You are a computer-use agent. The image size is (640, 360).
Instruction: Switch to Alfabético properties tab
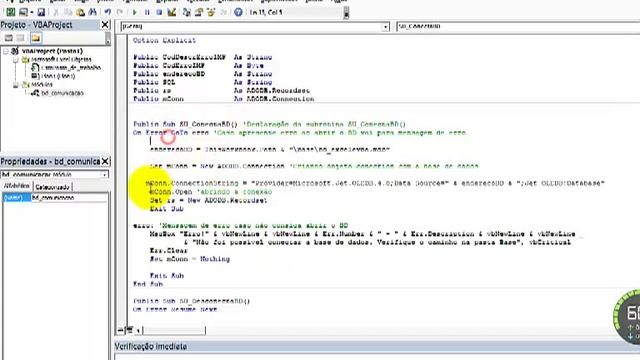click(x=16, y=186)
